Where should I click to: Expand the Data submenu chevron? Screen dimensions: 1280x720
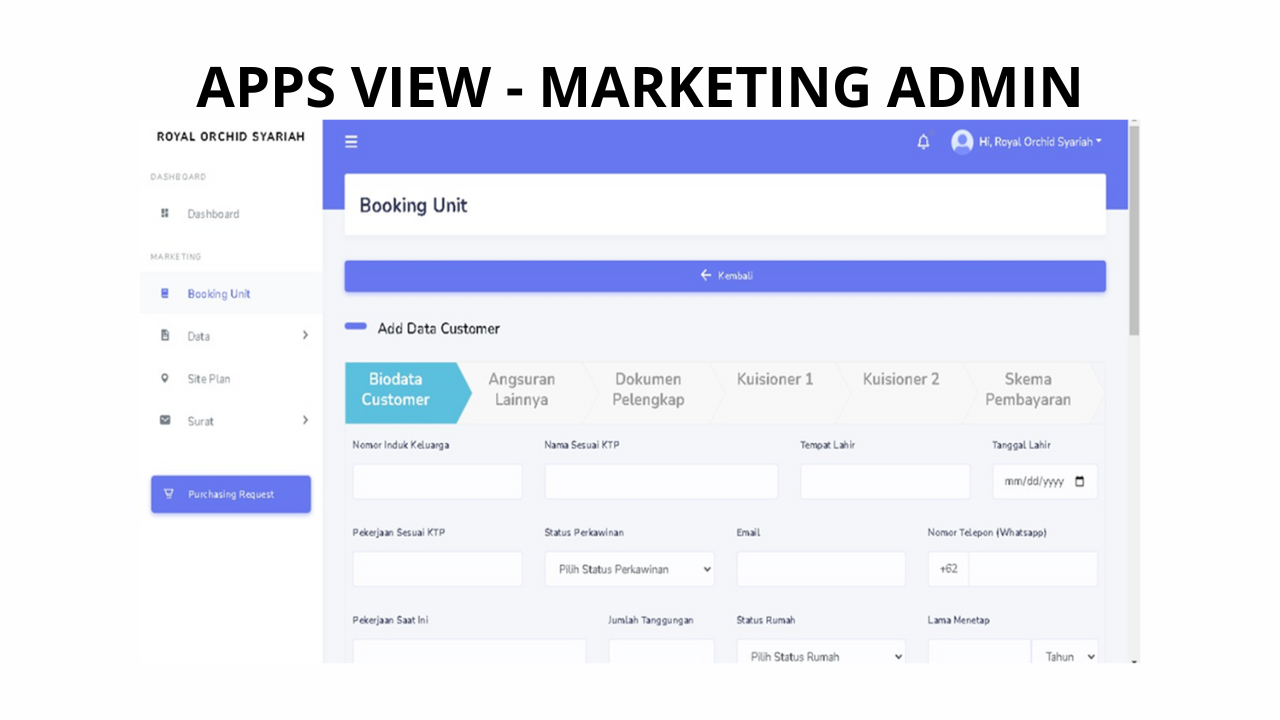[x=305, y=336]
